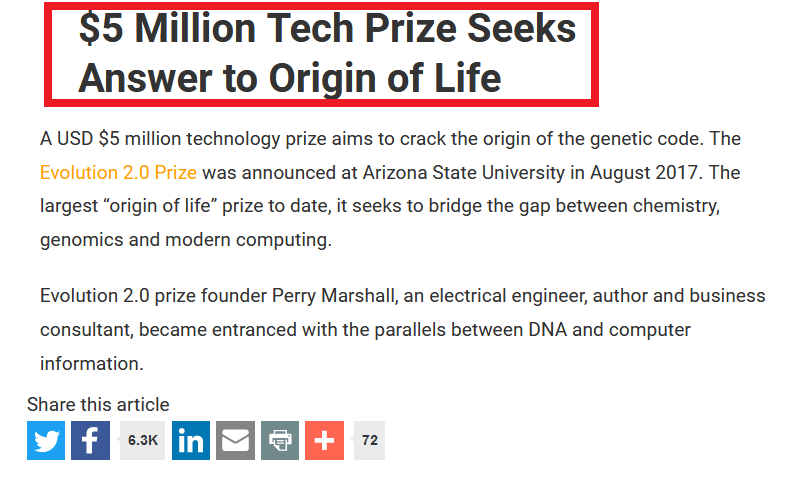Share the article on LinkedIn
The height and width of the screenshot is (479, 788).
(x=191, y=440)
